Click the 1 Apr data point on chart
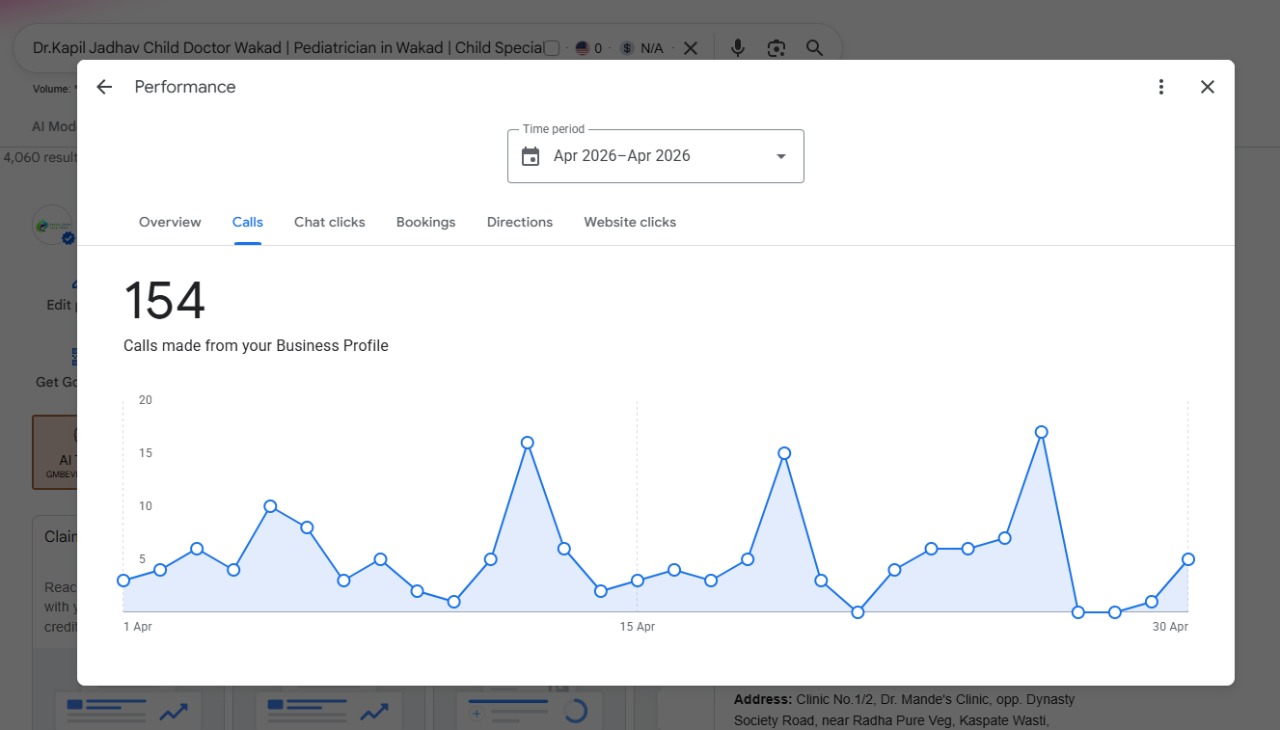Image resolution: width=1280 pixels, height=730 pixels. pyautogui.click(x=123, y=580)
